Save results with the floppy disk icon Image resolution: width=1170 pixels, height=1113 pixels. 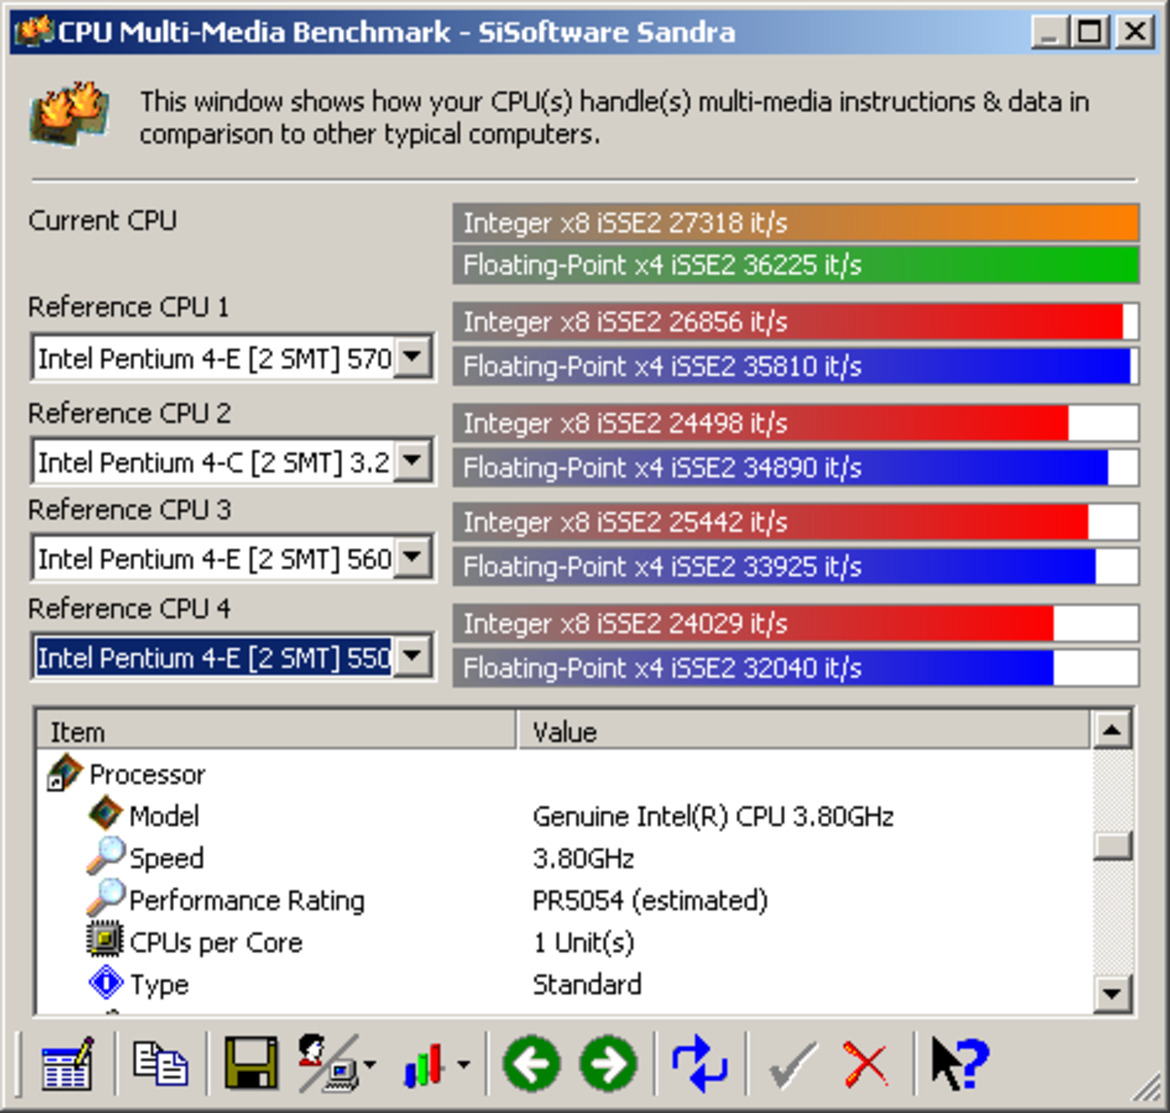[251, 1063]
